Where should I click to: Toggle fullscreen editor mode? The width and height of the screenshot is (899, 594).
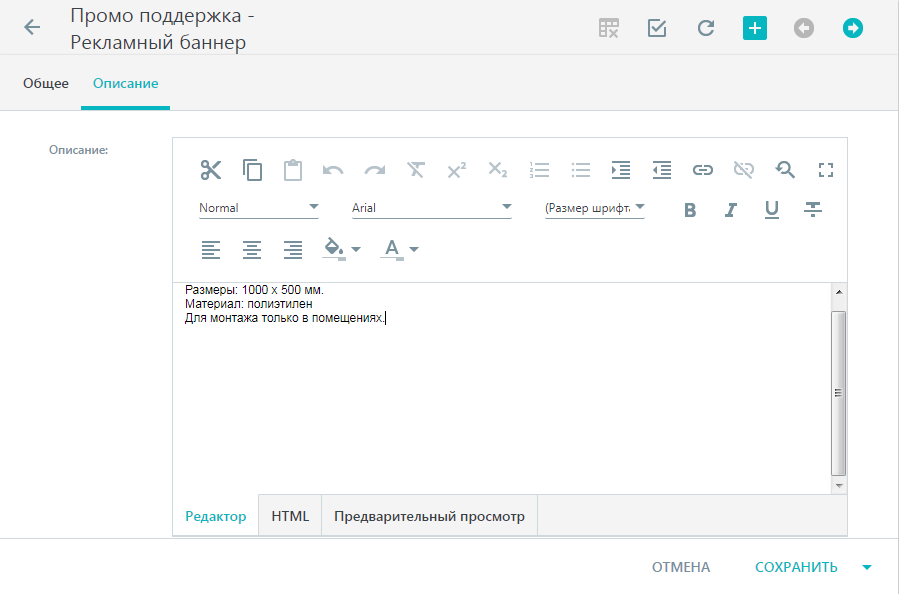click(x=826, y=170)
